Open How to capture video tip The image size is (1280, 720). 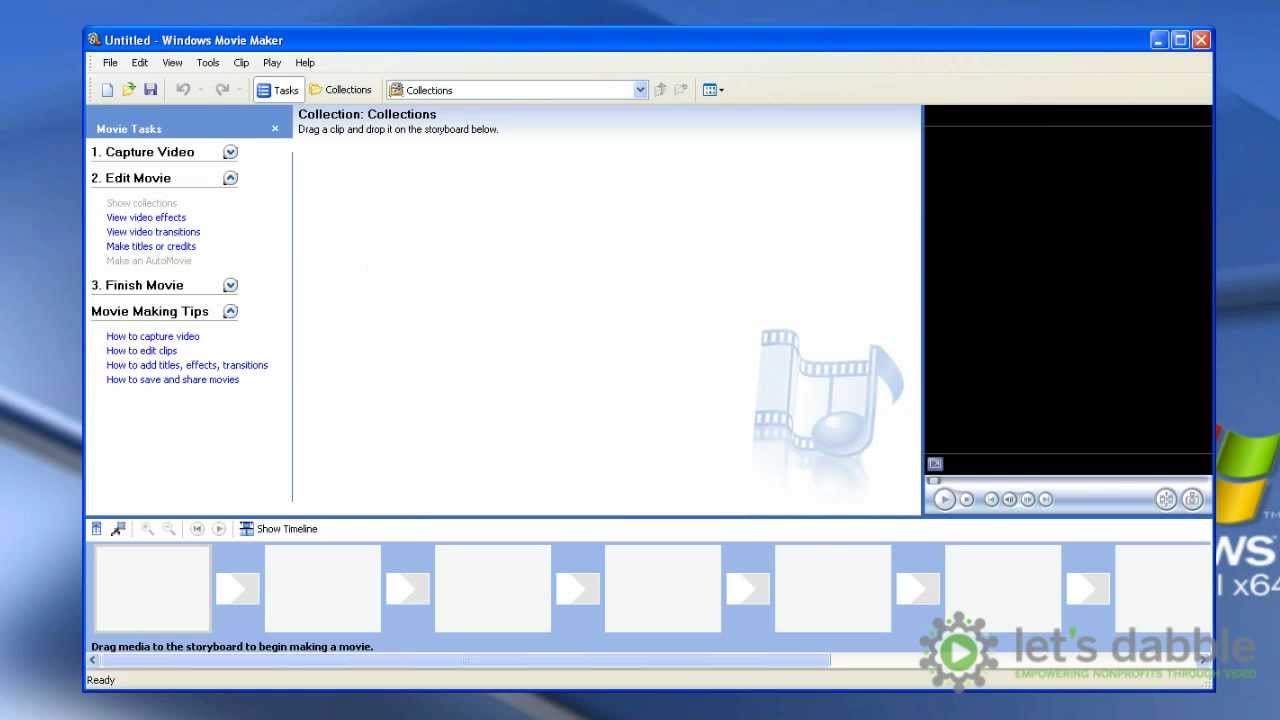(x=153, y=336)
